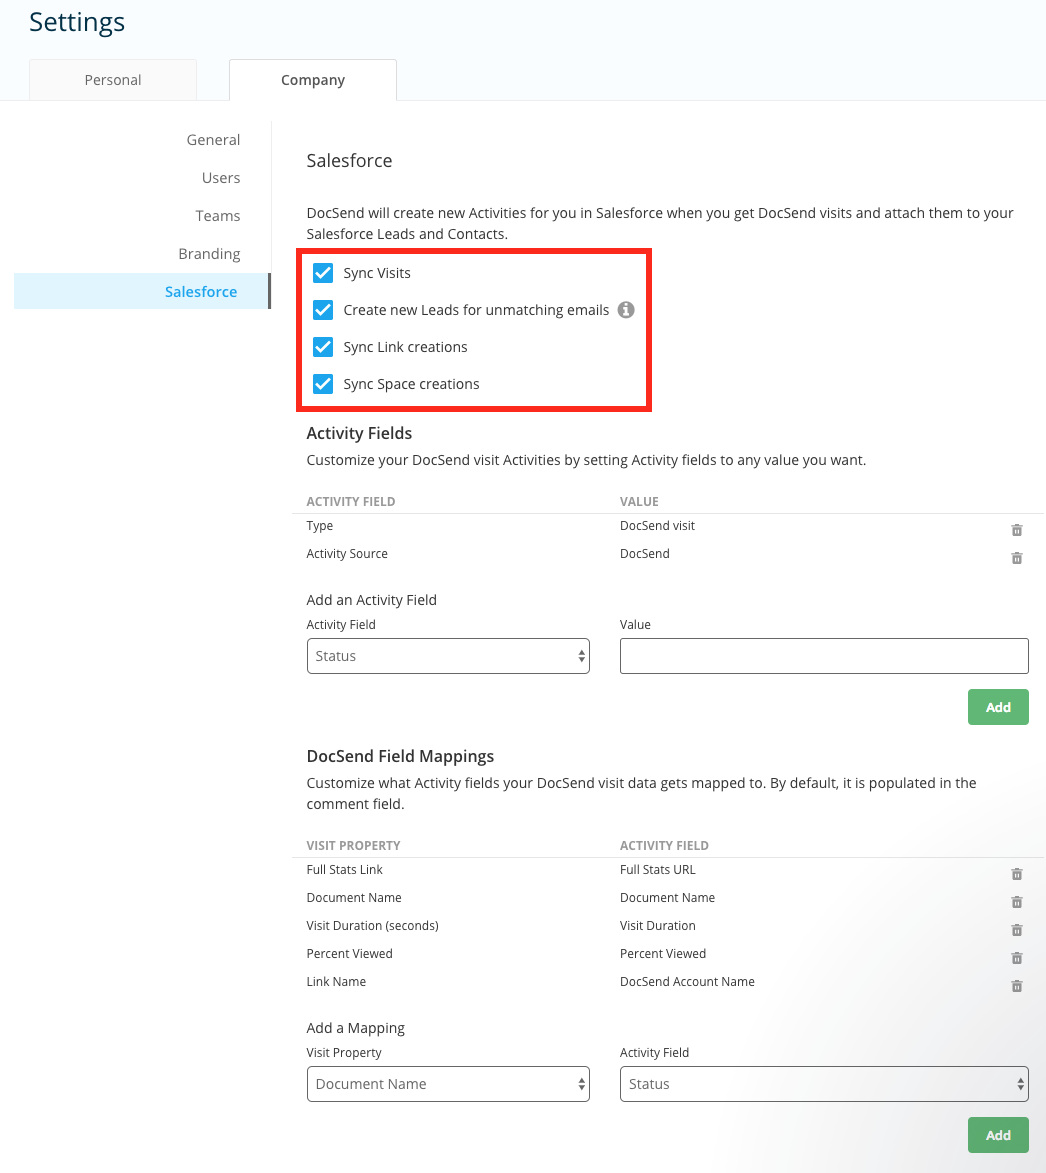Delete the Type activity field row
Viewport: 1046px width, 1173px height.
coord(1017,530)
